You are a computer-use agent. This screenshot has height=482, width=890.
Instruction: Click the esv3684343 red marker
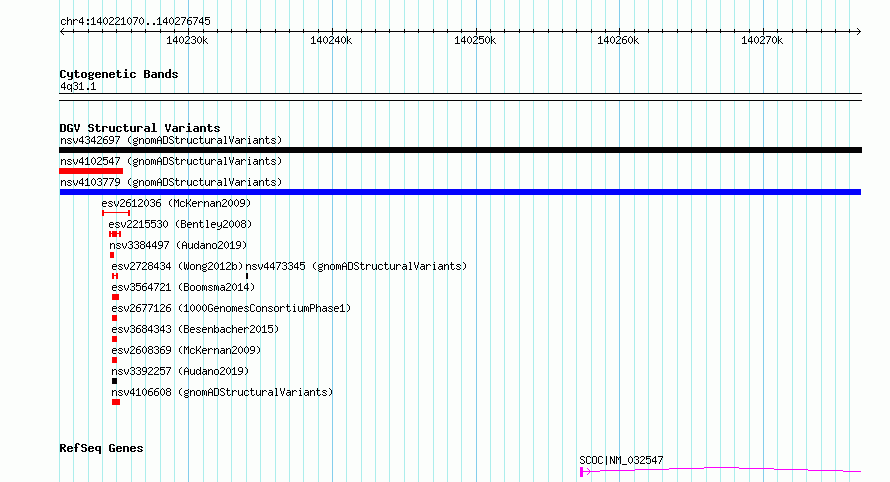(114, 339)
